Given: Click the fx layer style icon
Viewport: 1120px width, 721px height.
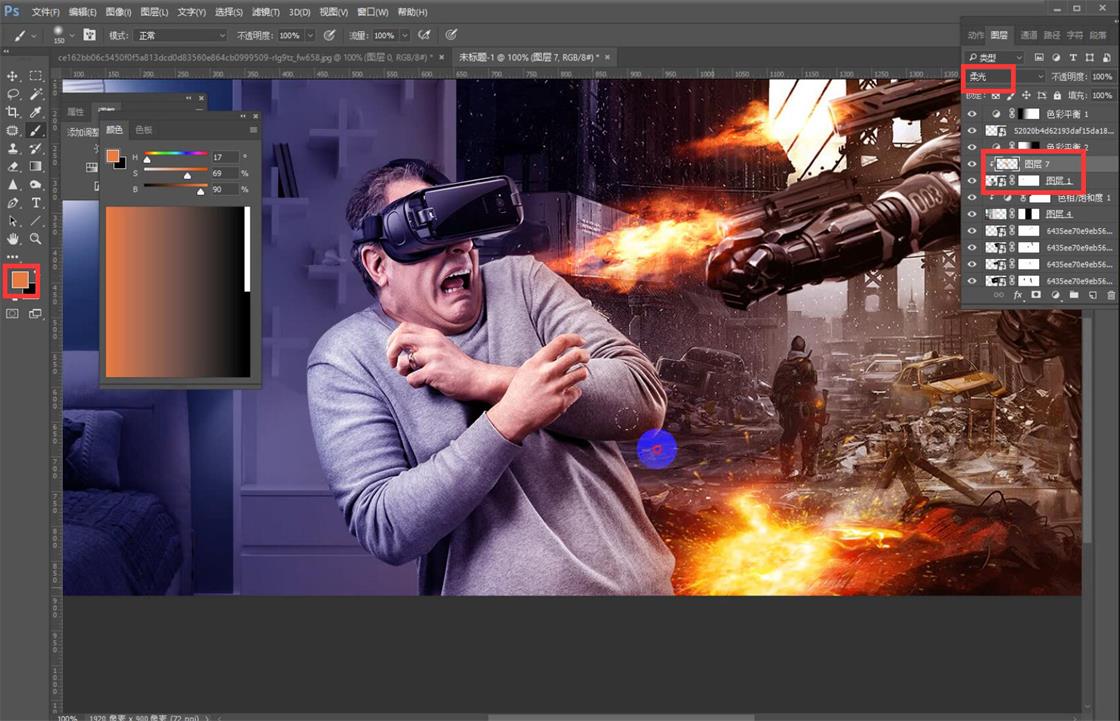Looking at the screenshot, I should [1017, 294].
